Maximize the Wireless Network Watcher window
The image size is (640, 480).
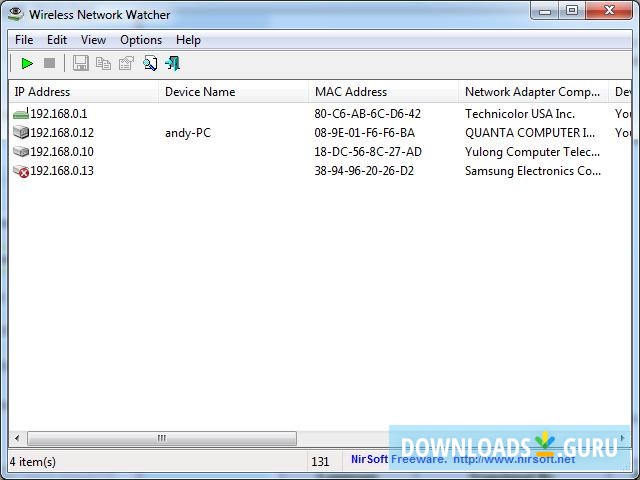pyautogui.click(x=572, y=11)
